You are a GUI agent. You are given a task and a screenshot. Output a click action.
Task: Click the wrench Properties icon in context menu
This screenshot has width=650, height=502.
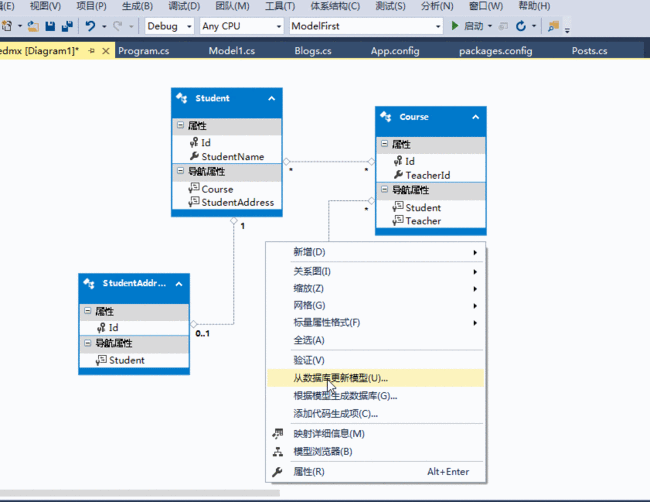(277, 471)
